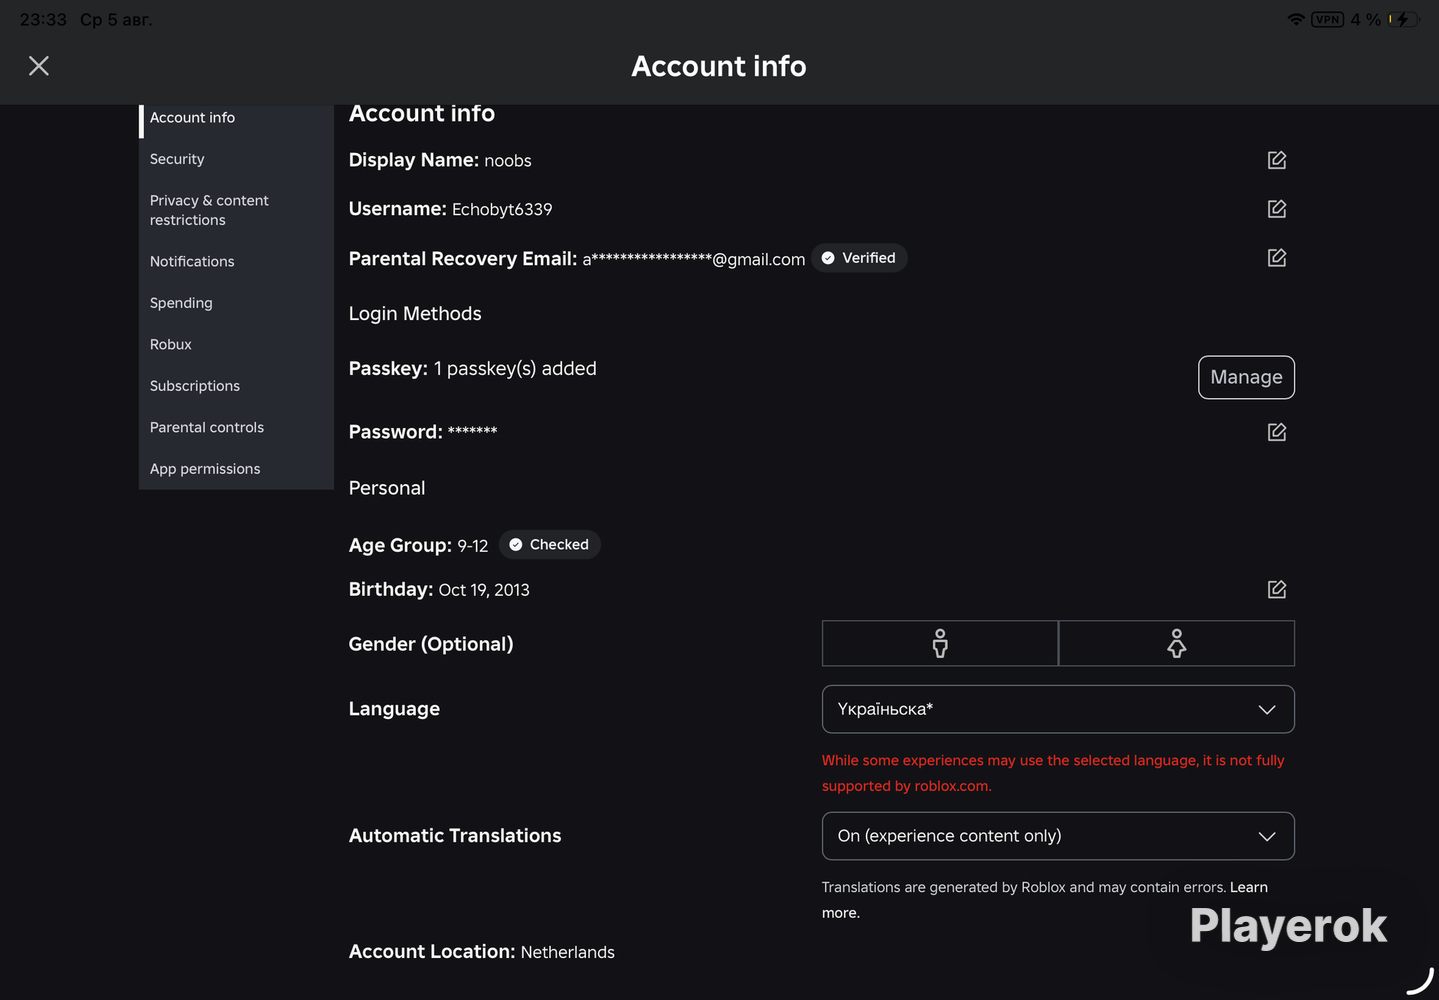Edit the Display Name noobs
1439x1000 pixels.
pyautogui.click(x=1277, y=160)
